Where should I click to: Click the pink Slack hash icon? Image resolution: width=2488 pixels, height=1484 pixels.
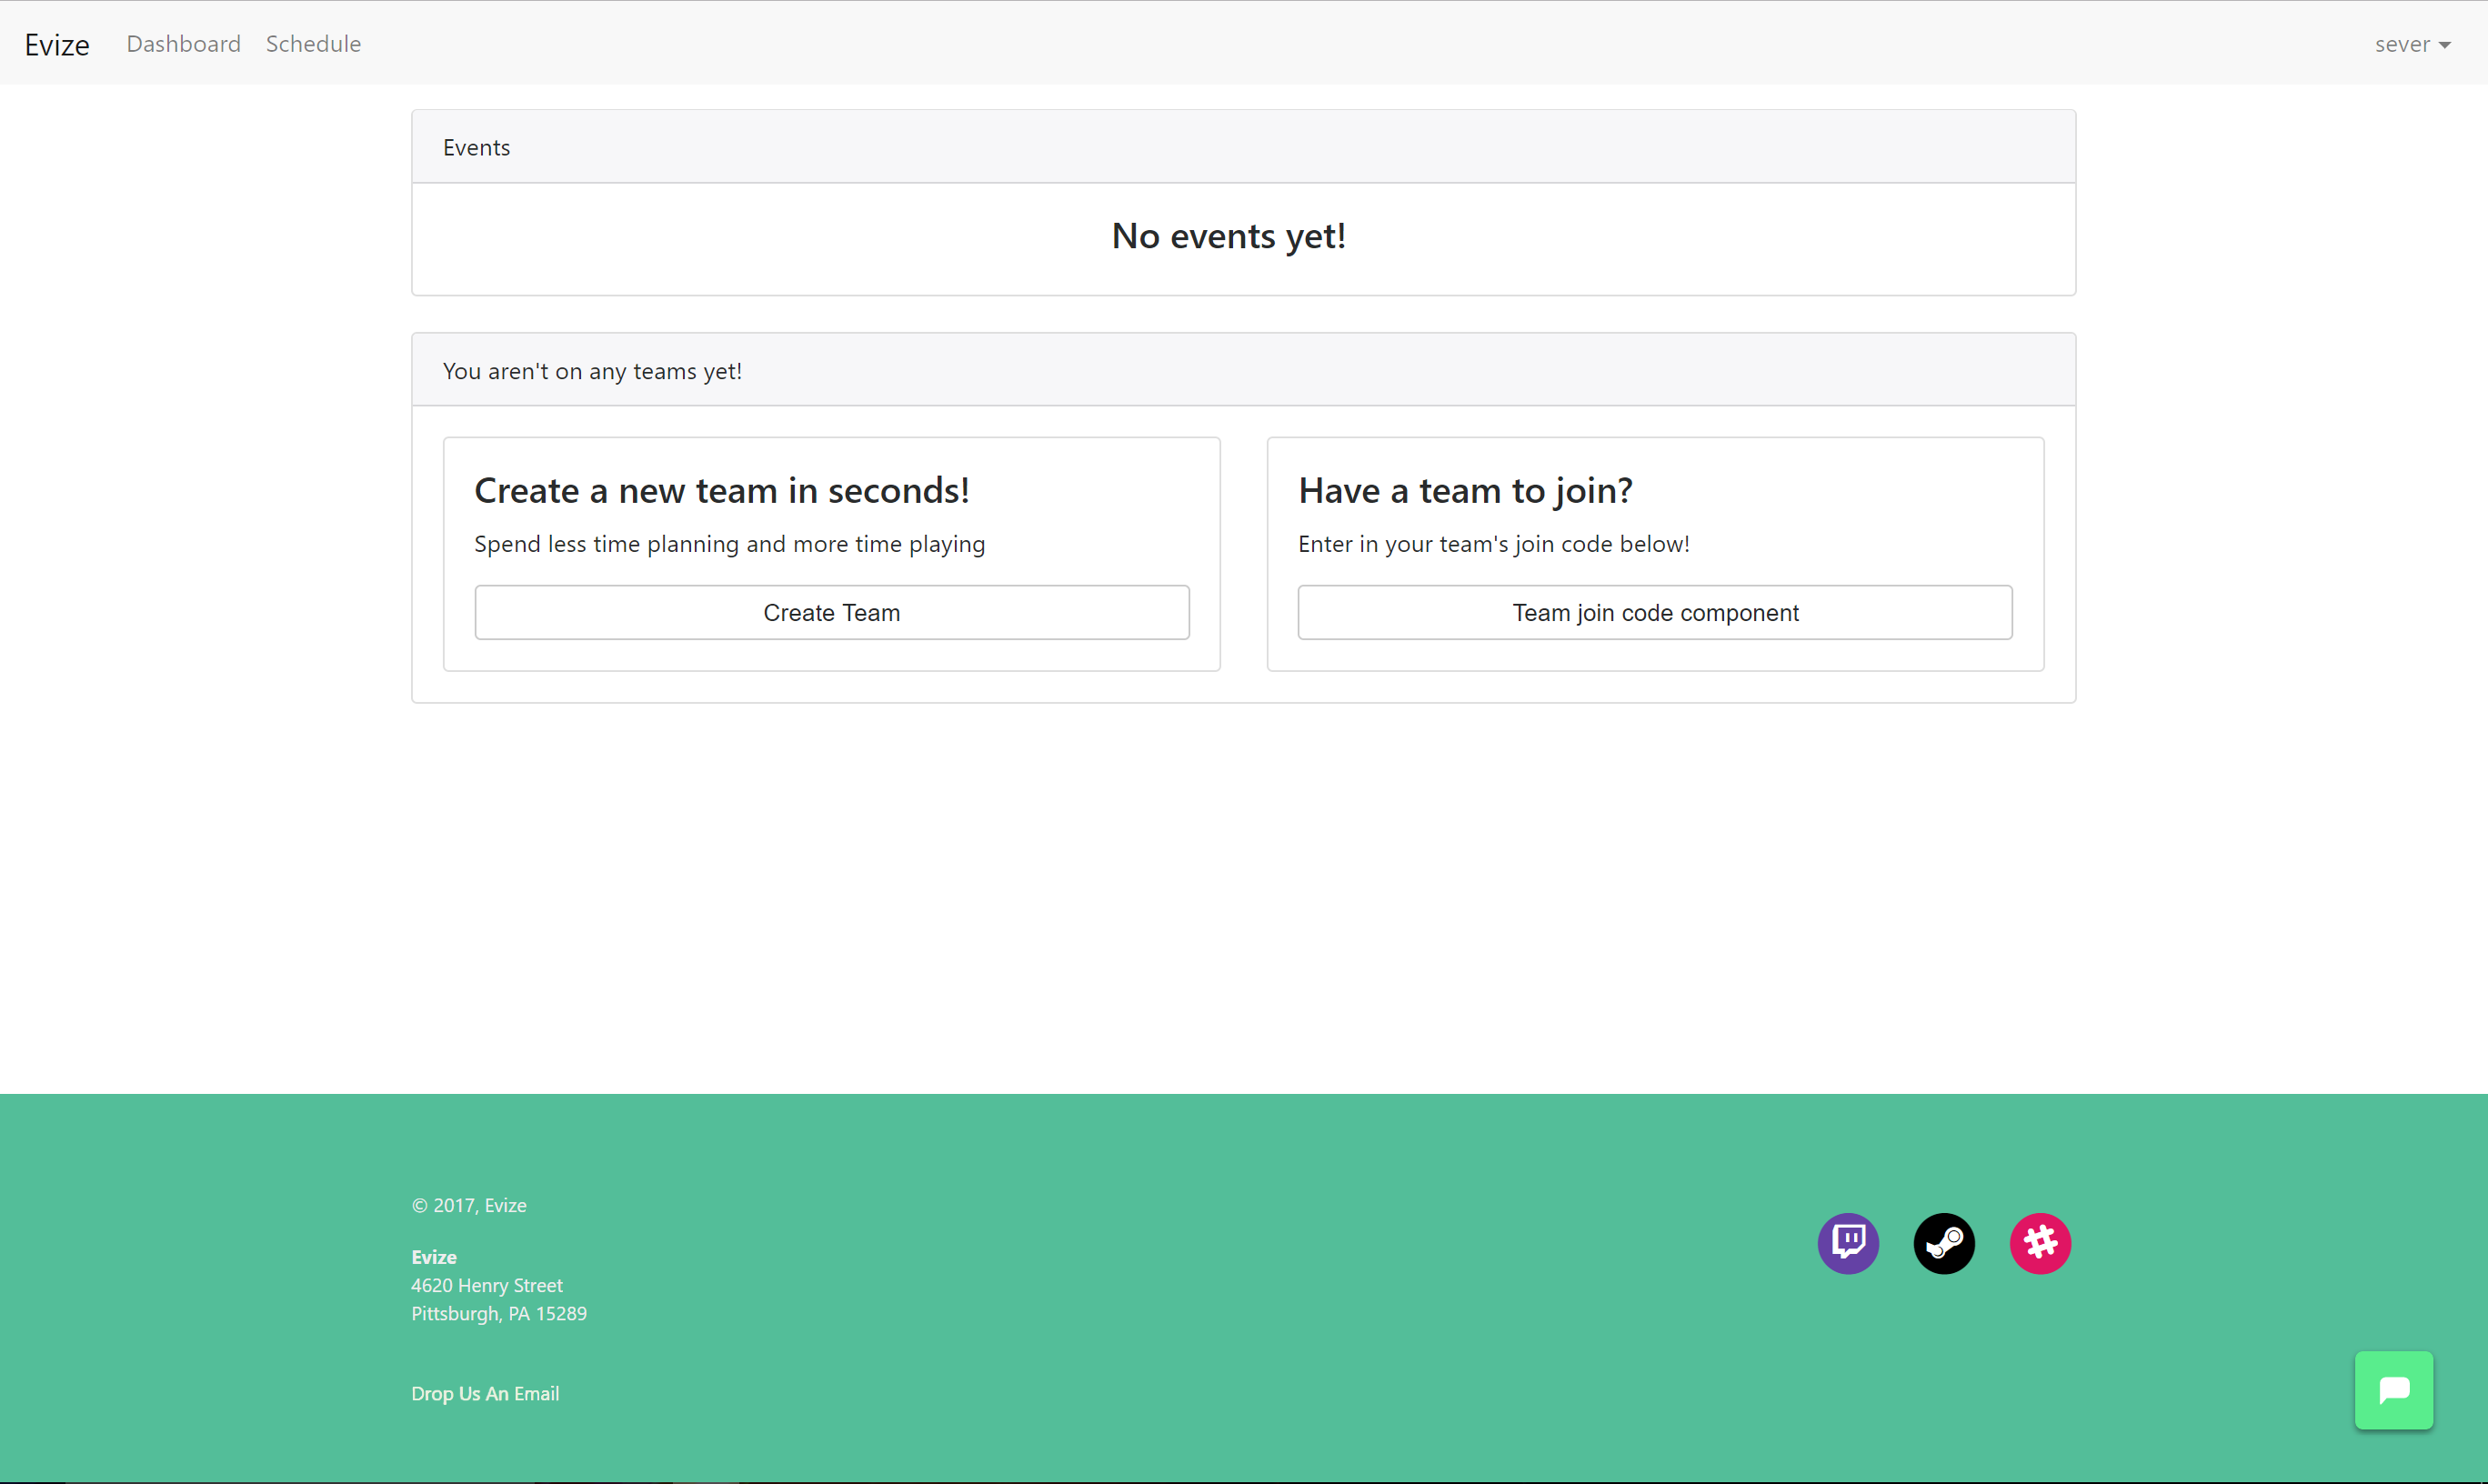(x=2039, y=1243)
